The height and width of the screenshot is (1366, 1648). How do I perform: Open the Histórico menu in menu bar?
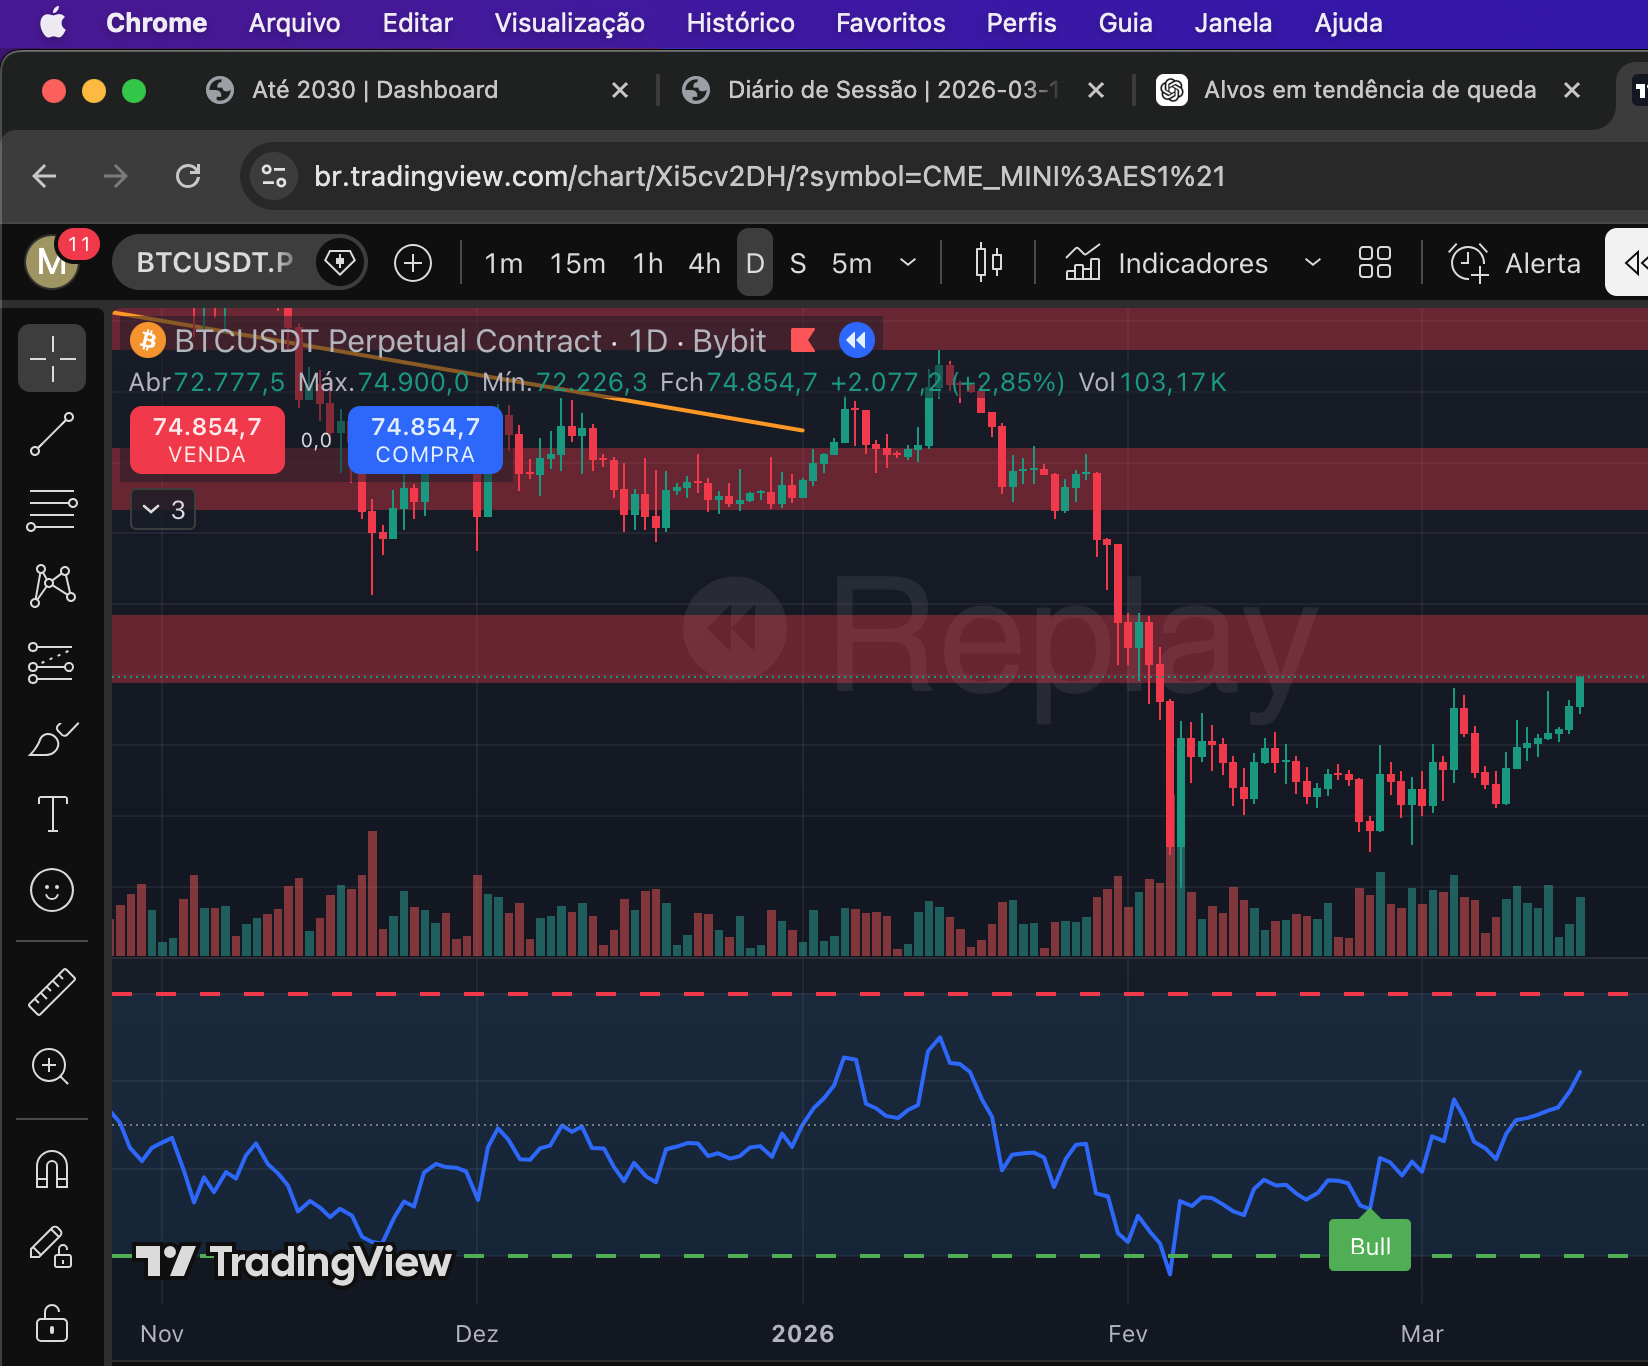click(x=740, y=23)
